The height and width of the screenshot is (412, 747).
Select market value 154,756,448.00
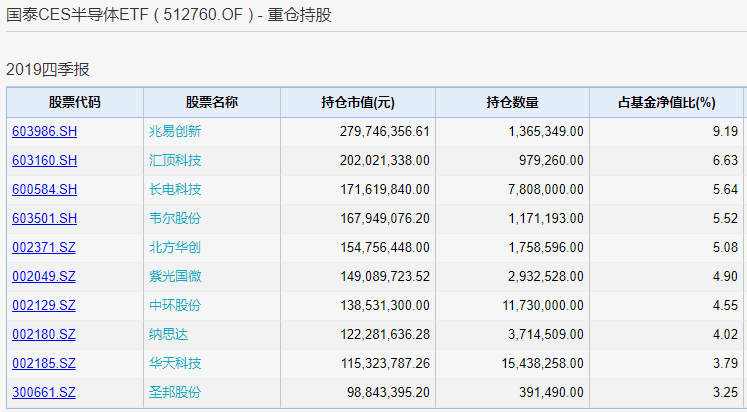point(385,248)
